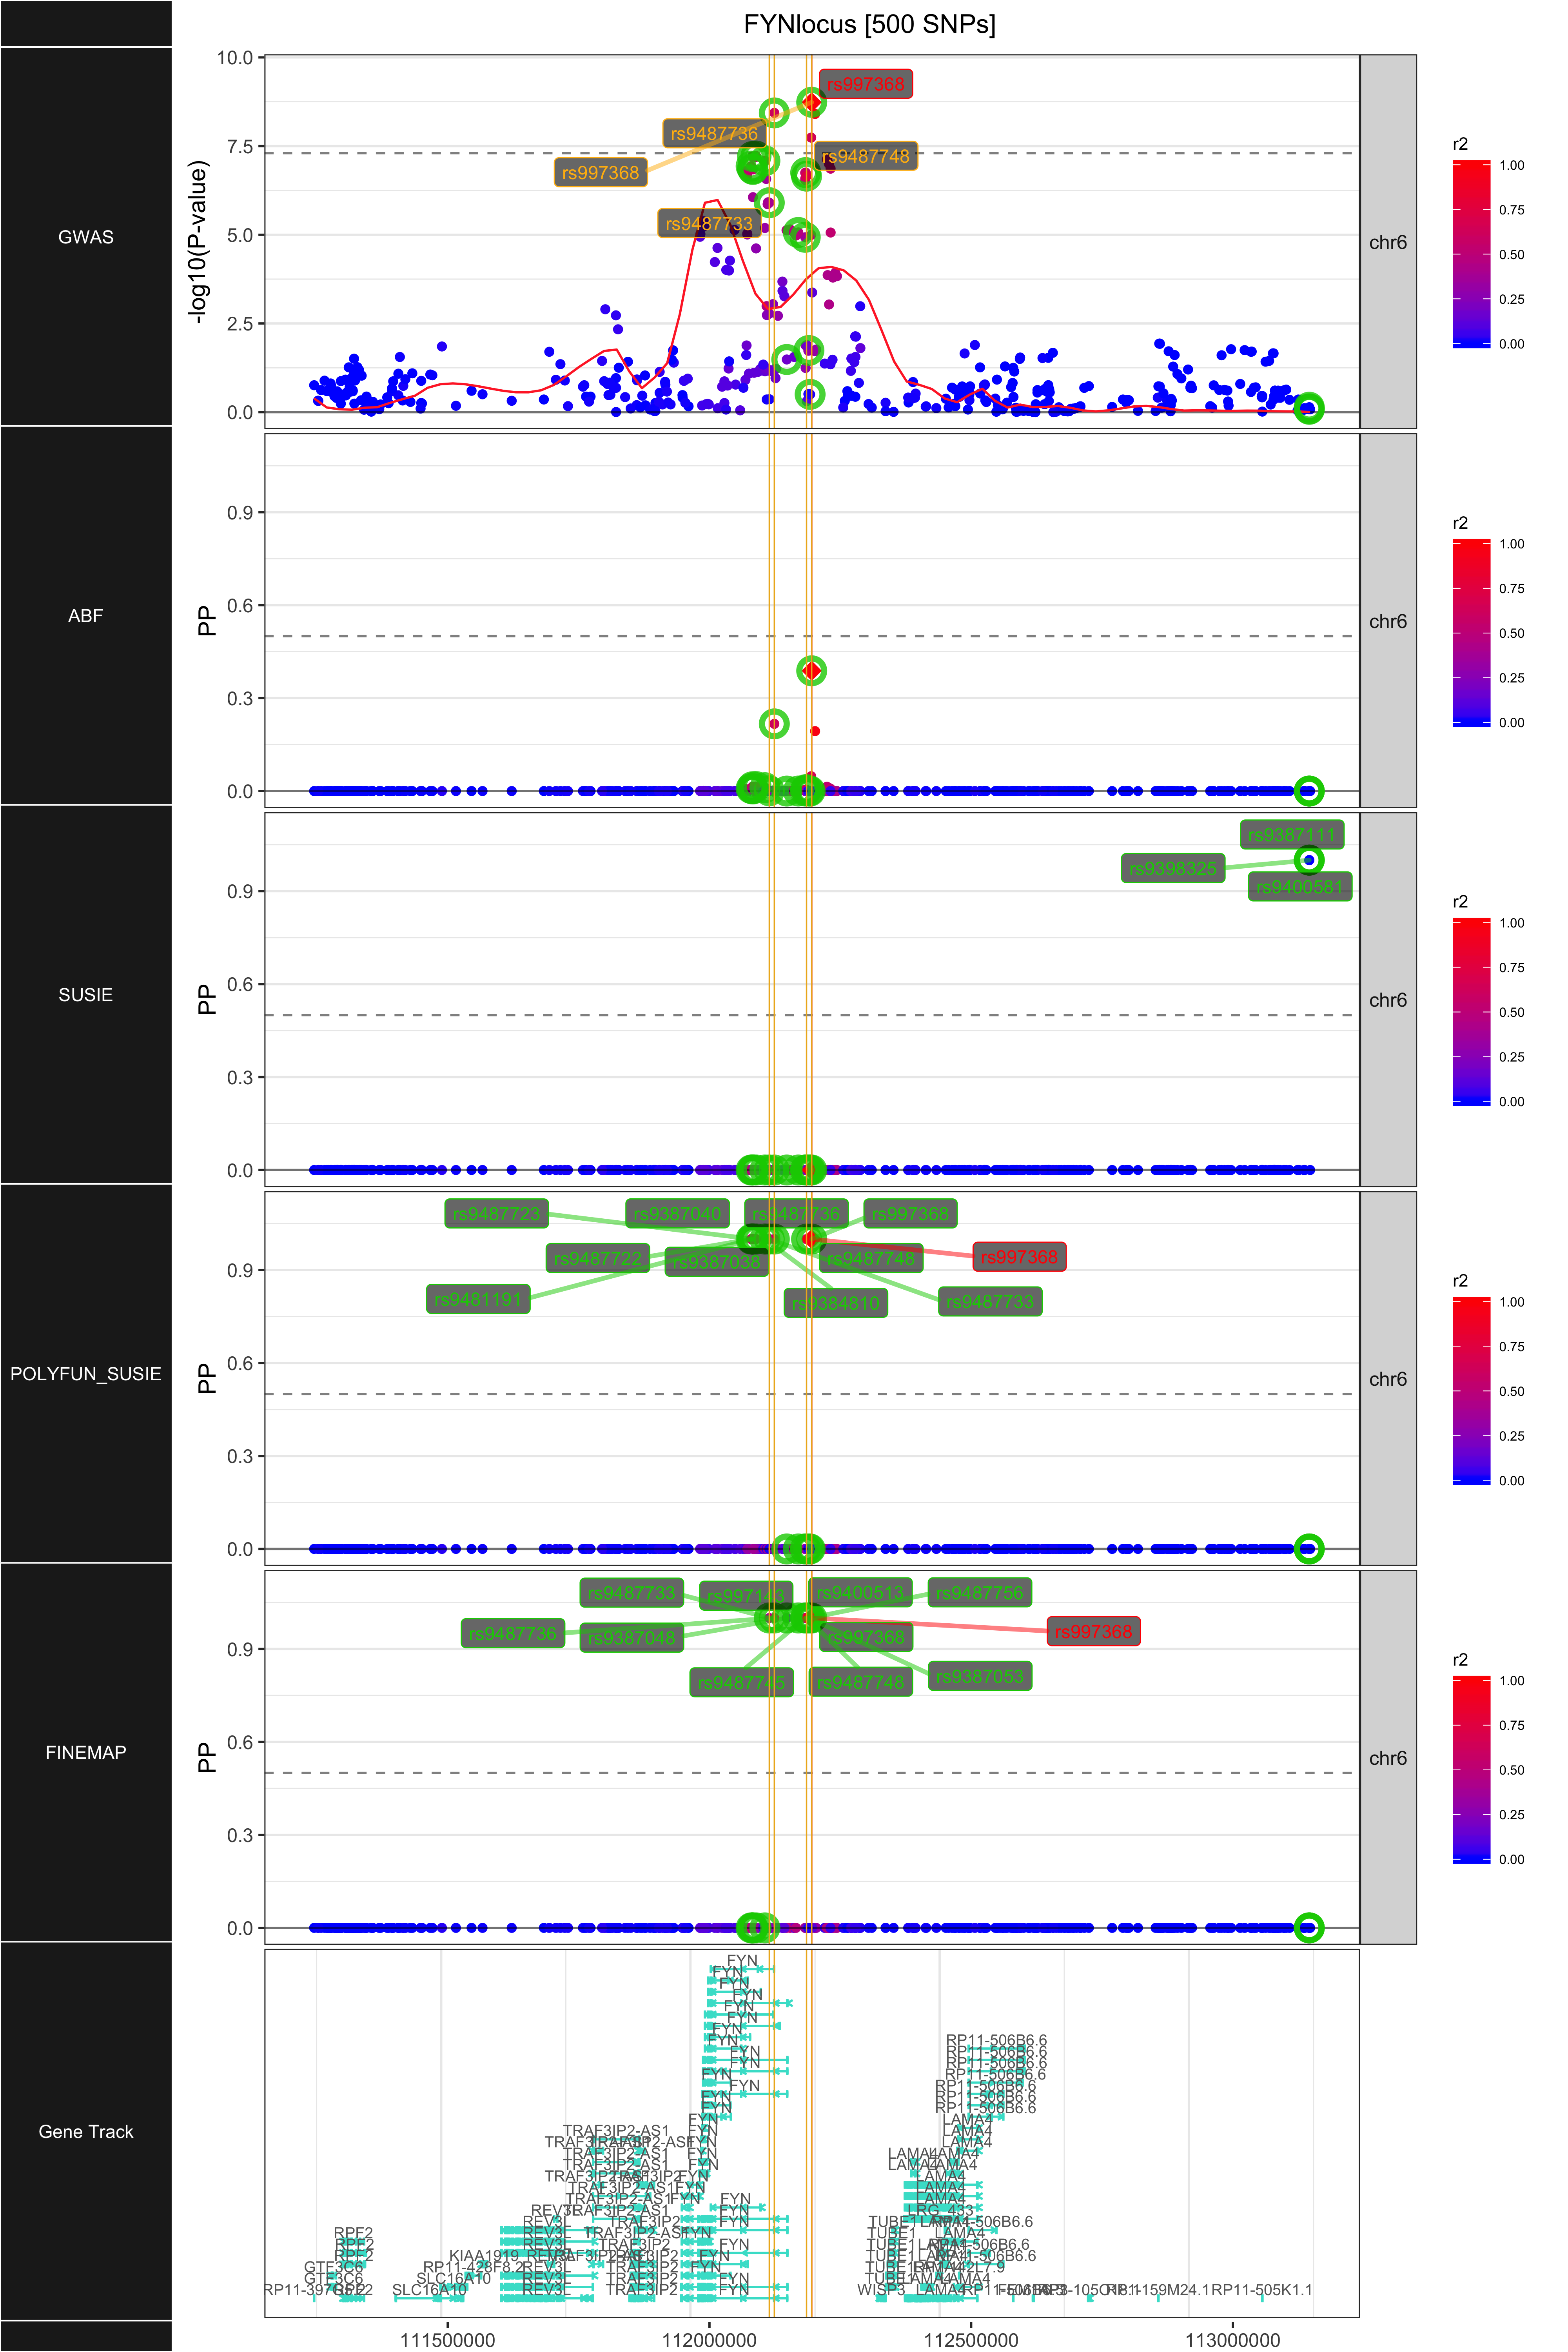Select the POLYFUN_SUSIE panel label

pos(86,1374)
